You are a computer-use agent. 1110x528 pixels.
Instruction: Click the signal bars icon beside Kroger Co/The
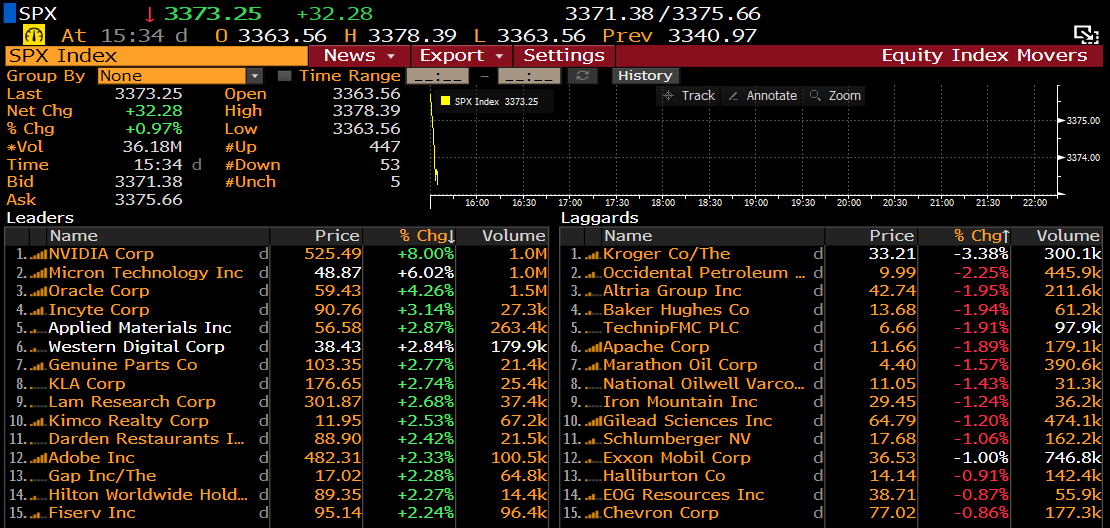[593, 254]
